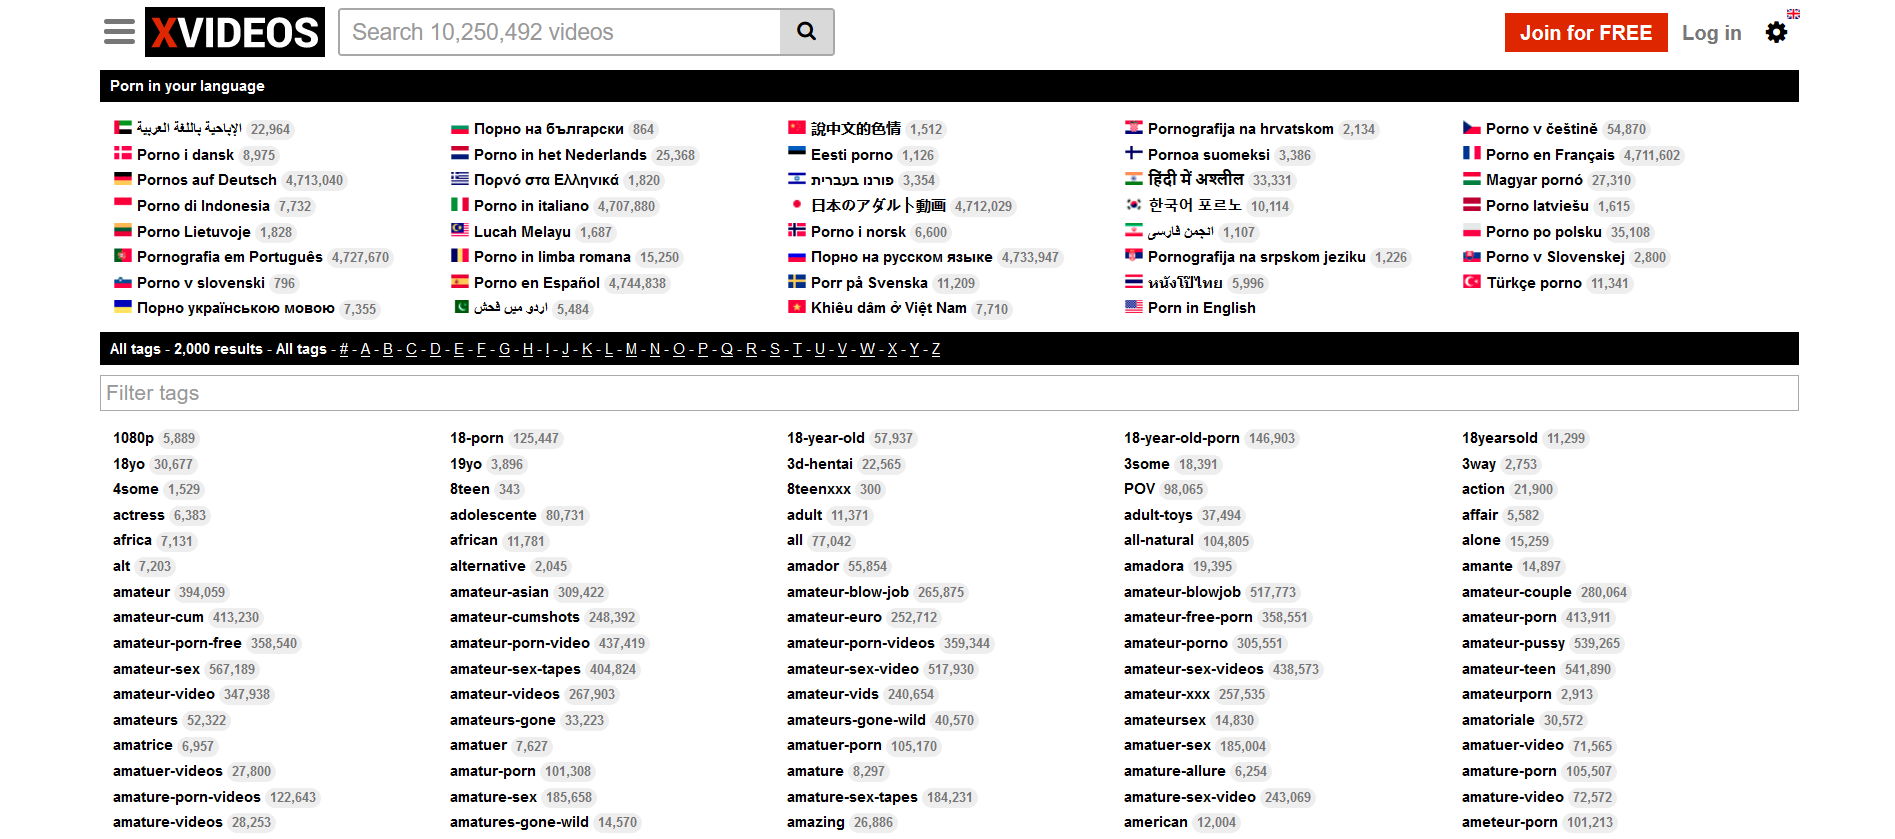Click the Turkish flag icon
The height and width of the screenshot is (839, 1895).
click(1472, 282)
